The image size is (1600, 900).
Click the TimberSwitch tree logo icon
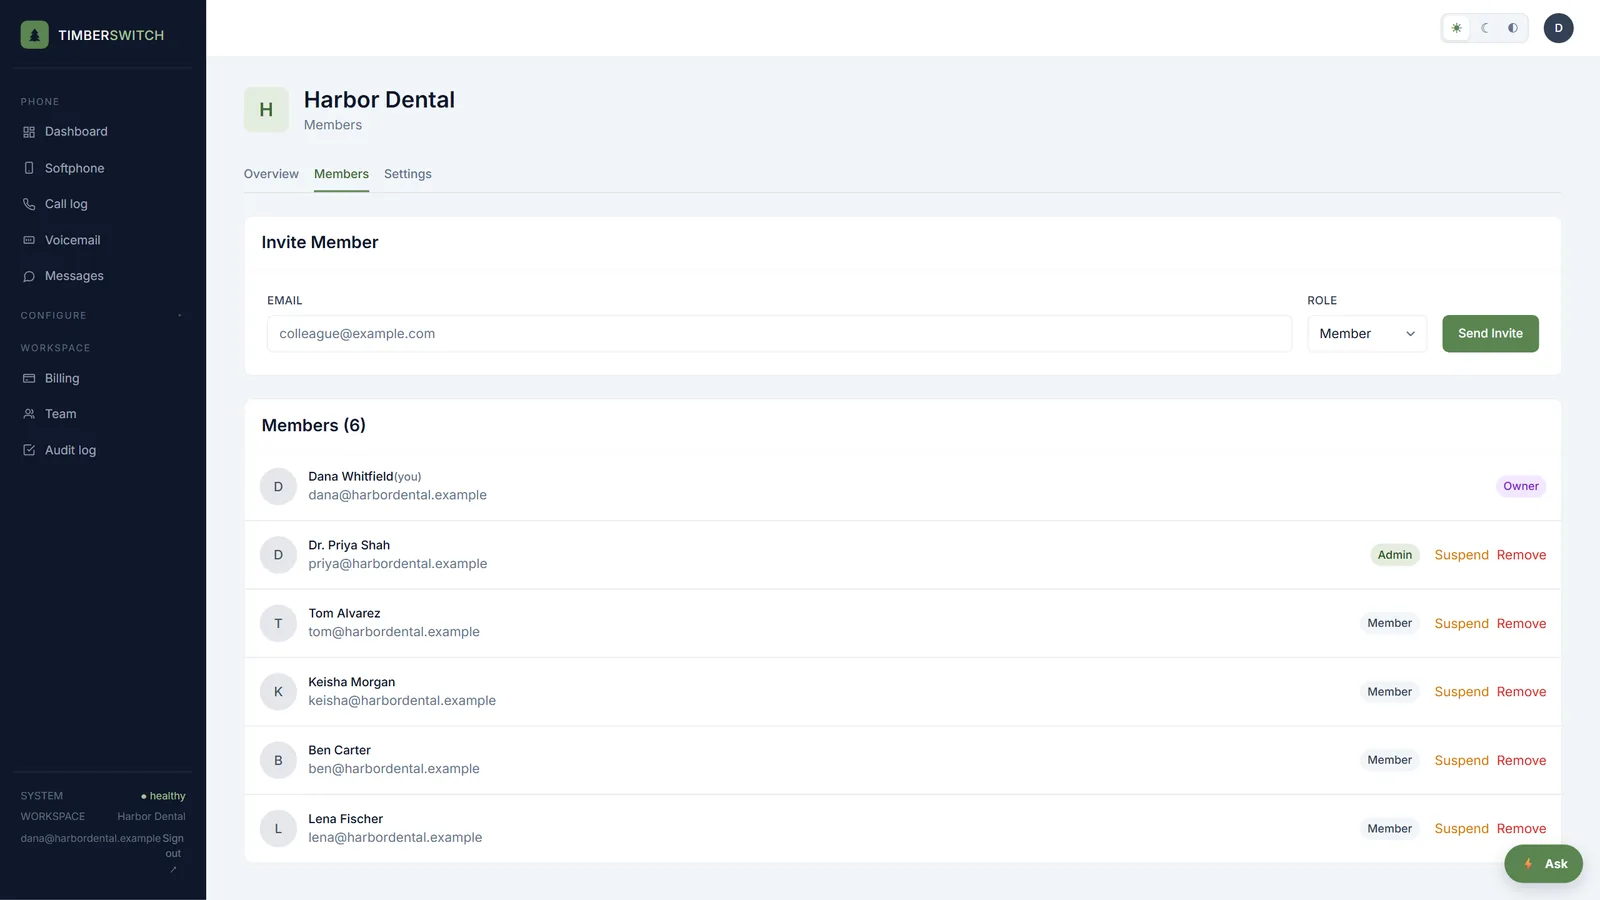pyautogui.click(x=34, y=35)
